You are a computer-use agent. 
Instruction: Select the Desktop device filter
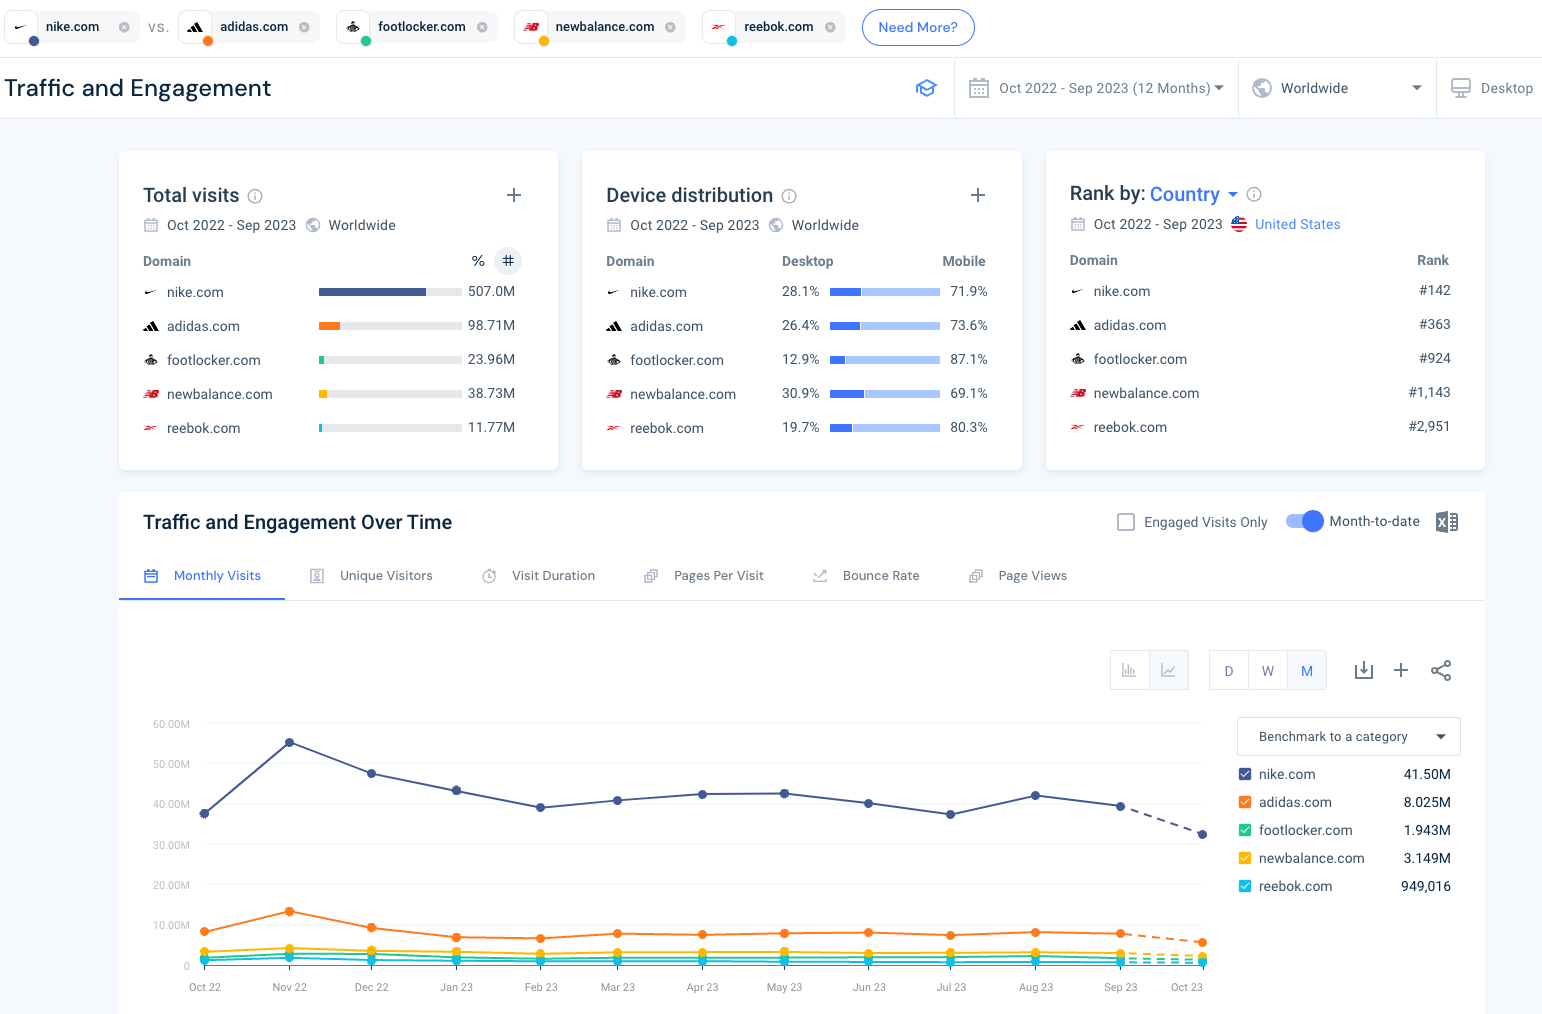(x=1491, y=88)
